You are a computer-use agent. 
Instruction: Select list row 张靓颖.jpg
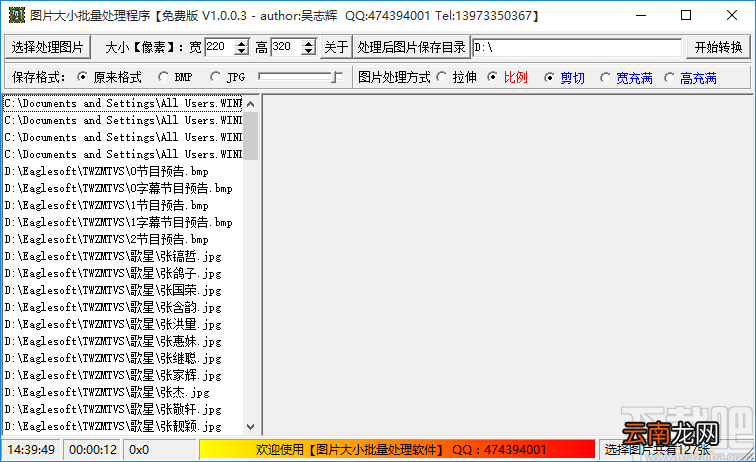tap(123, 426)
